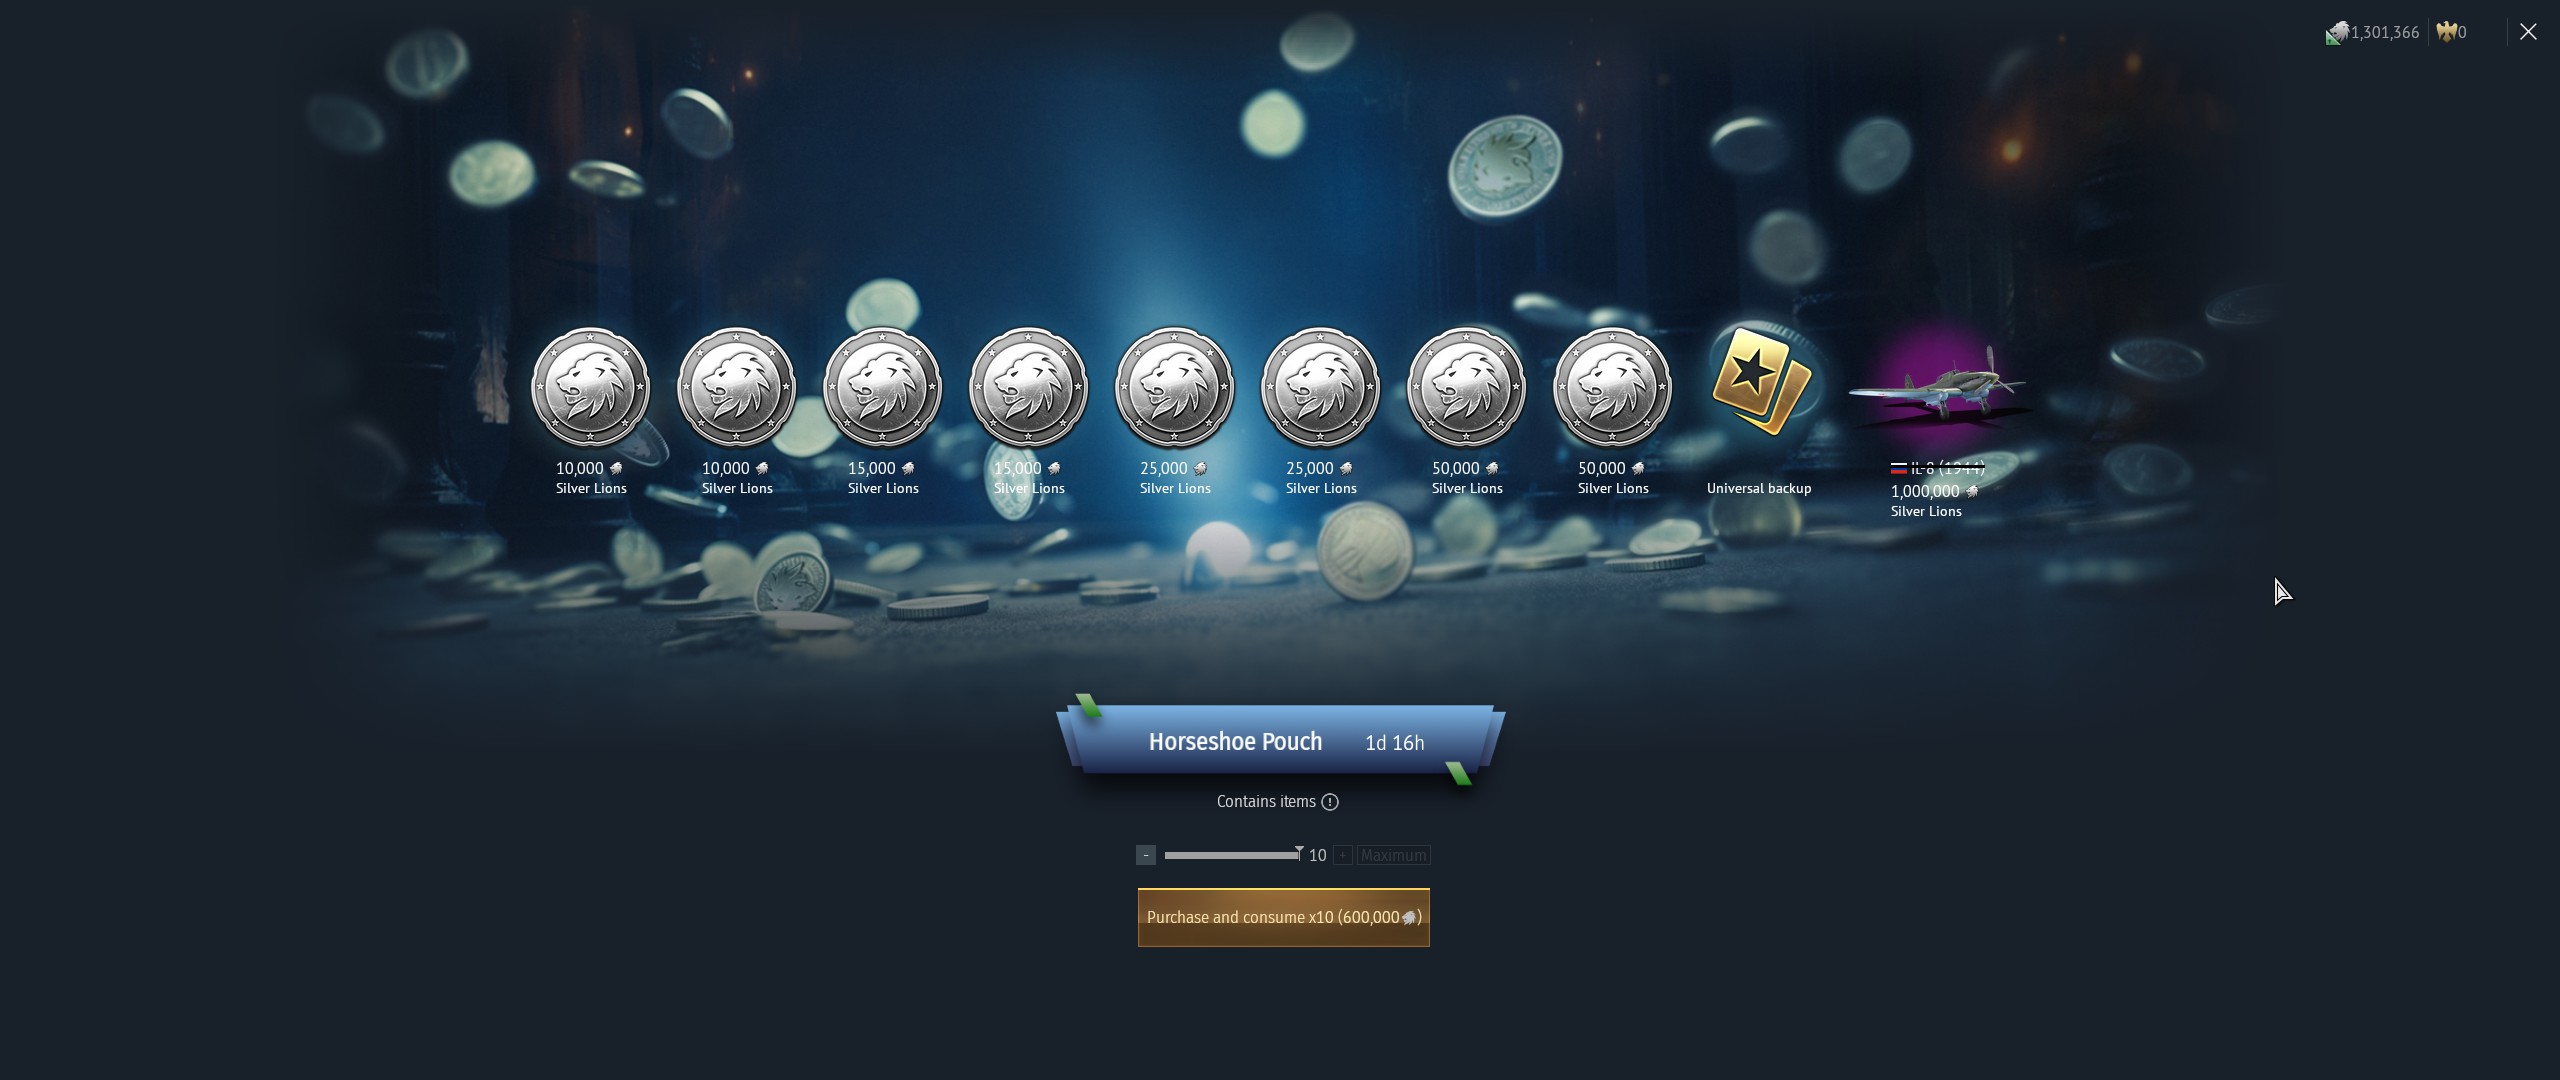The image size is (2560, 1080).
Task: Click the first 50,000 Silver Lions coin
Action: 1466,387
